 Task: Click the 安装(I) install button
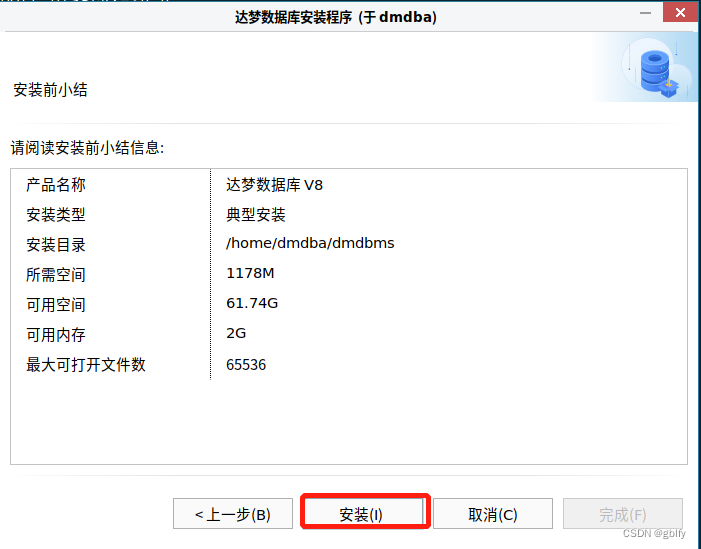click(364, 514)
